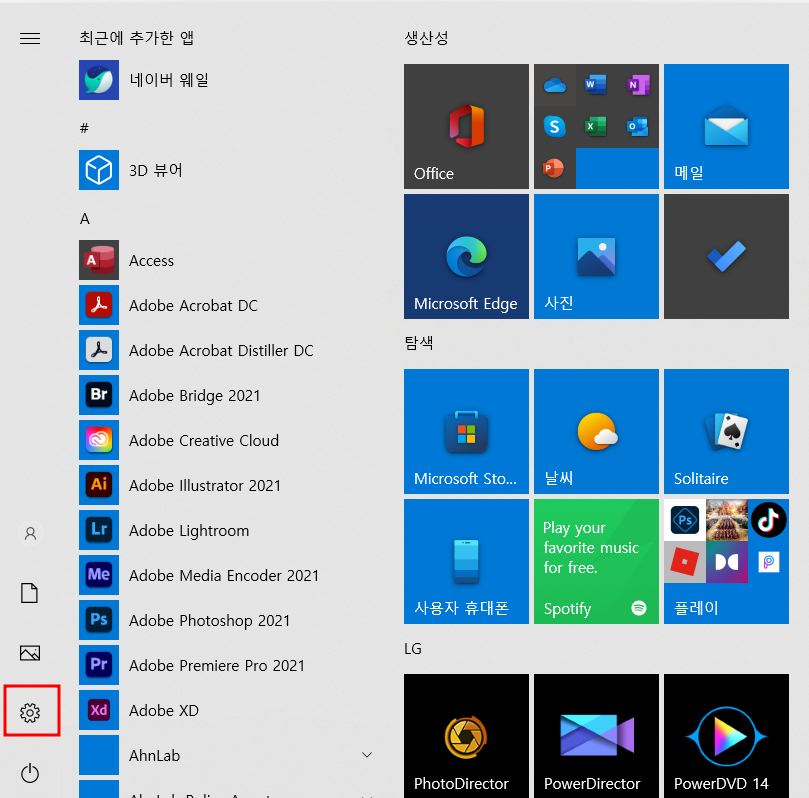Open Dolby icon in the 플레이 tile

[x=726, y=562]
